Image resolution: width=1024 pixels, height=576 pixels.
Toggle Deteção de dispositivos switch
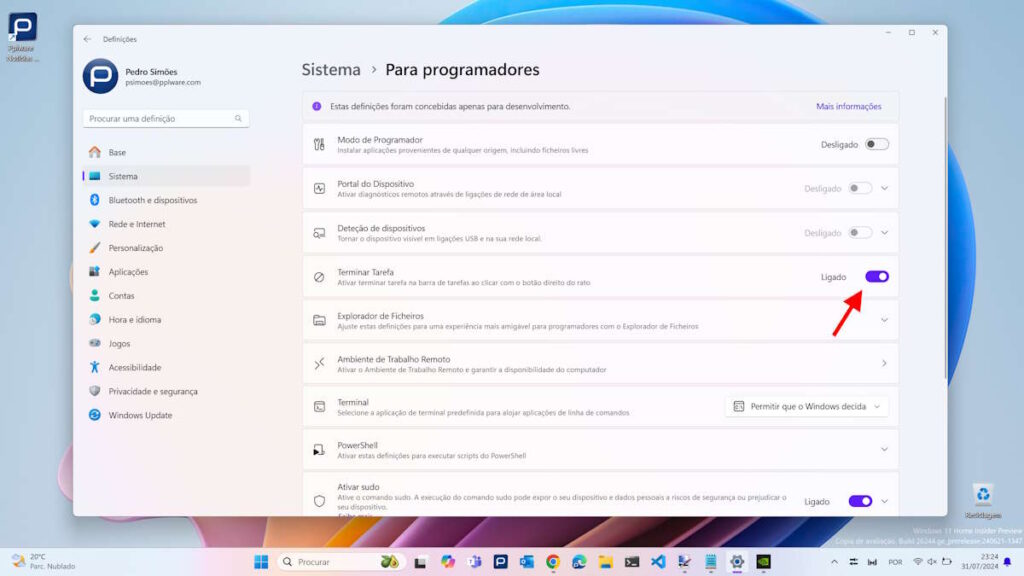tap(859, 232)
